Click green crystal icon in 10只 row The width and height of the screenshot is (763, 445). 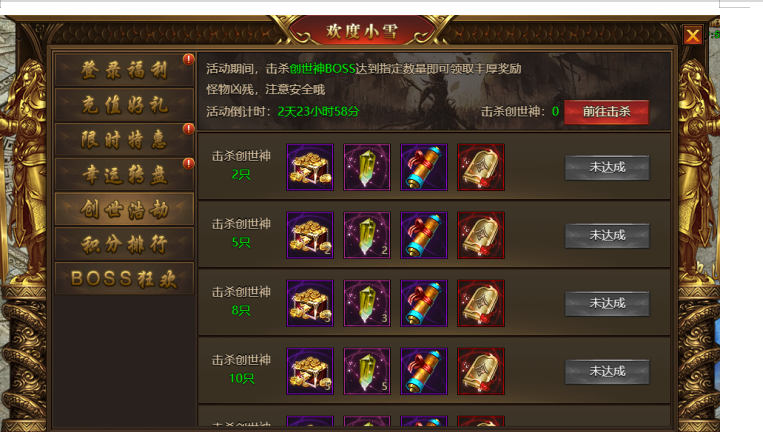click(x=367, y=371)
